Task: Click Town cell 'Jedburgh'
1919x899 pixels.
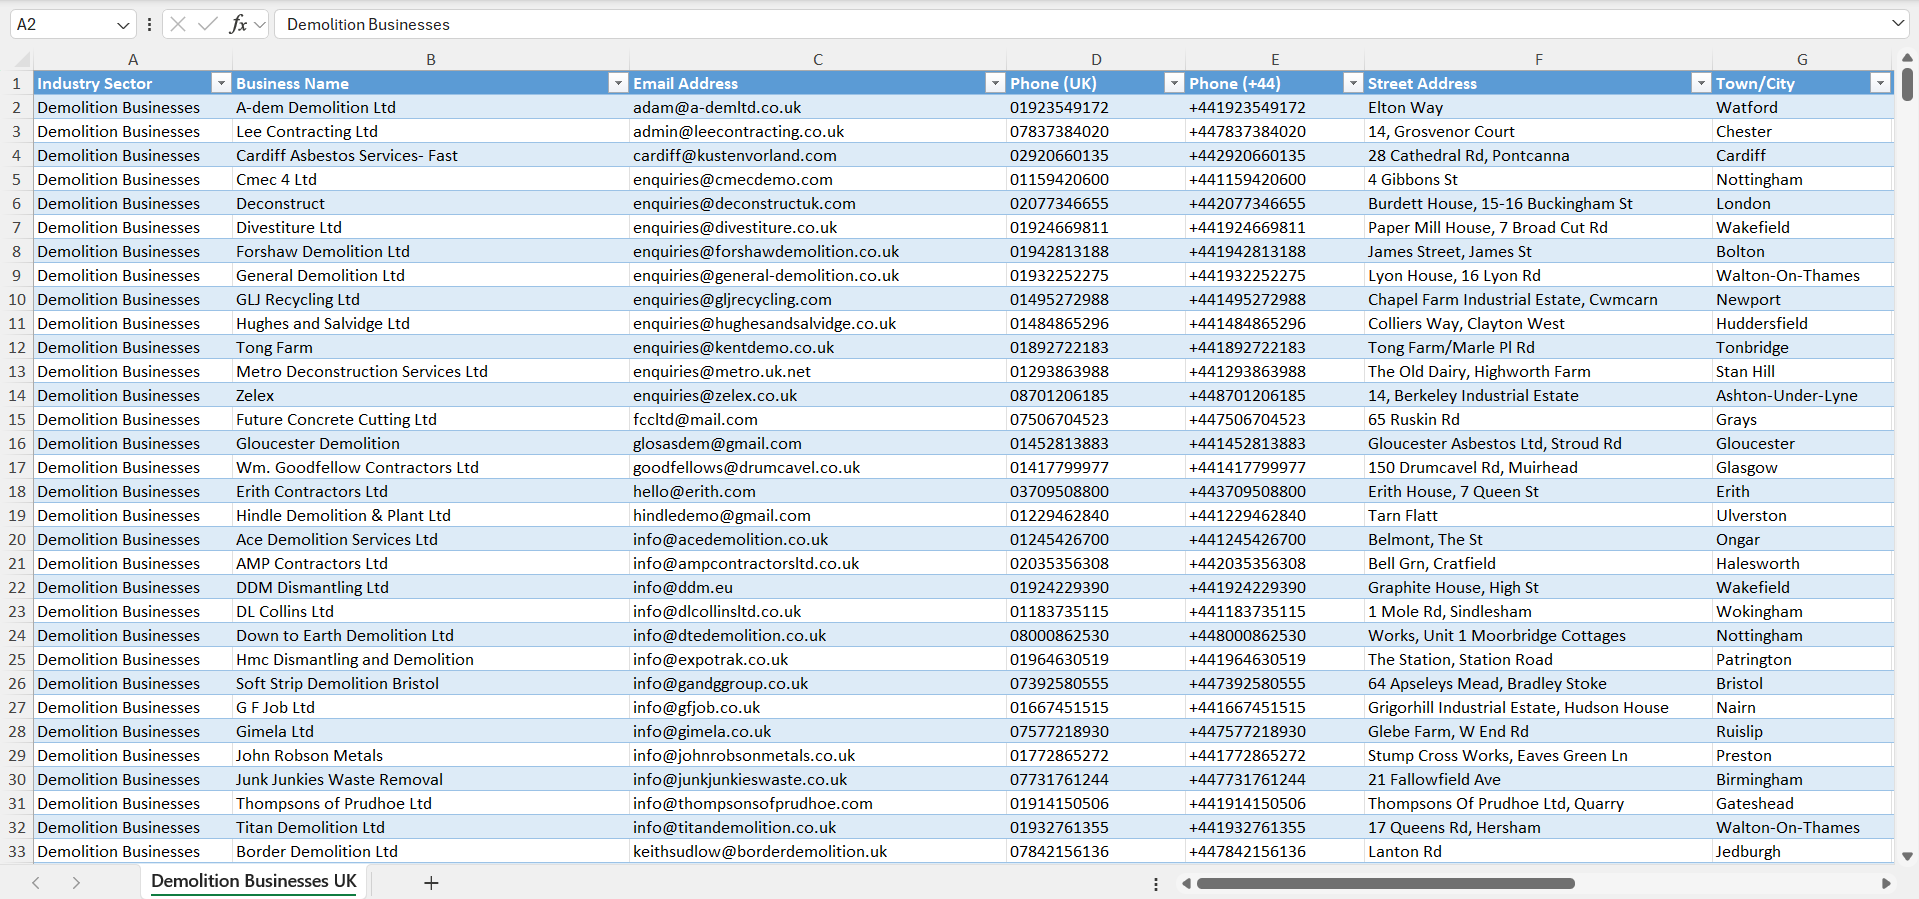Action: [x=1802, y=851]
